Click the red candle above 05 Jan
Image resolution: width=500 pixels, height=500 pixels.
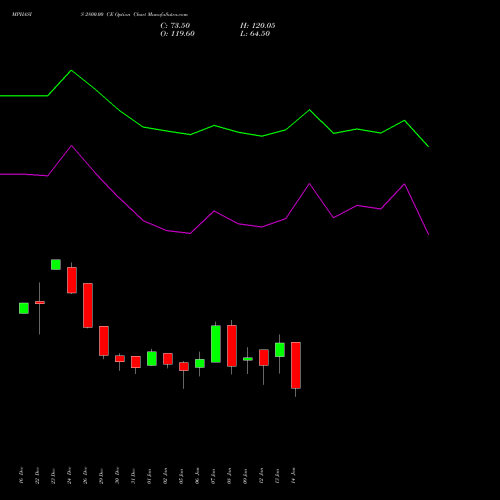click(184, 366)
